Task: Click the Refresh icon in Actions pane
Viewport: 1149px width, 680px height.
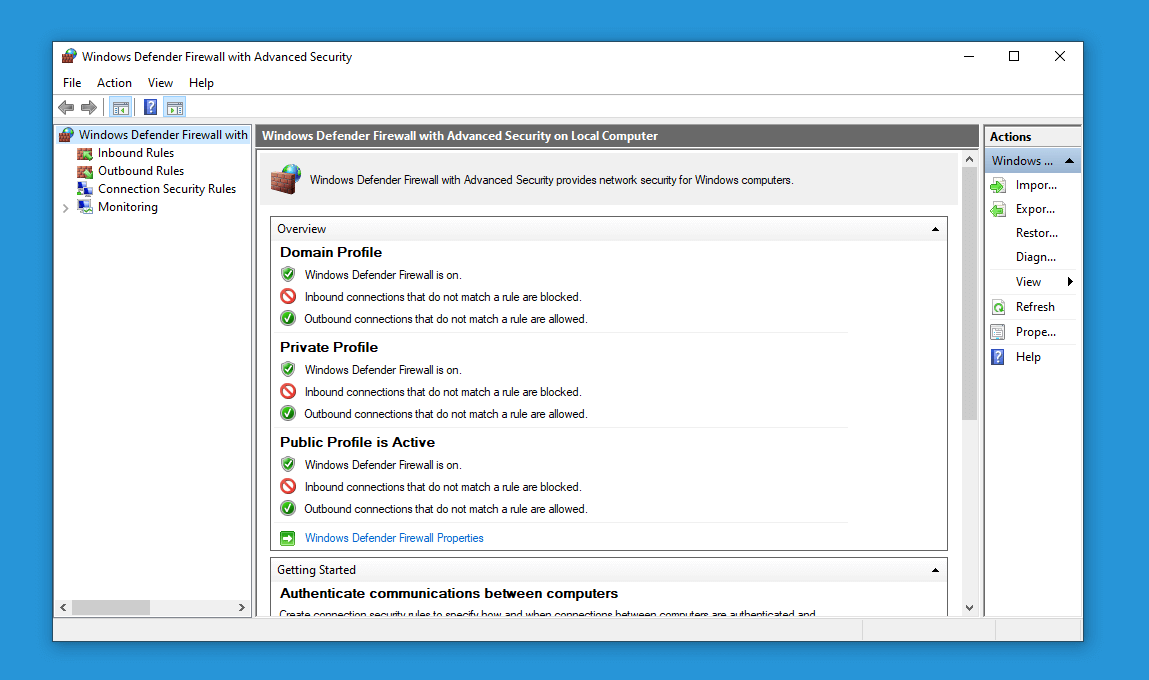Action: 998,307
